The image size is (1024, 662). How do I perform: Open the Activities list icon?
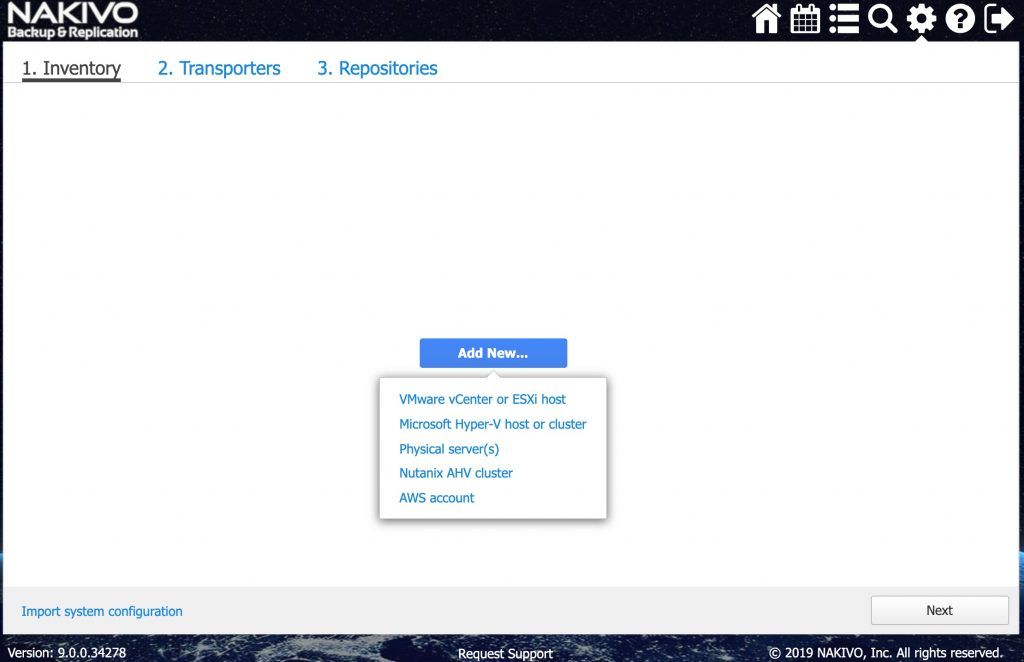[844, 18]
